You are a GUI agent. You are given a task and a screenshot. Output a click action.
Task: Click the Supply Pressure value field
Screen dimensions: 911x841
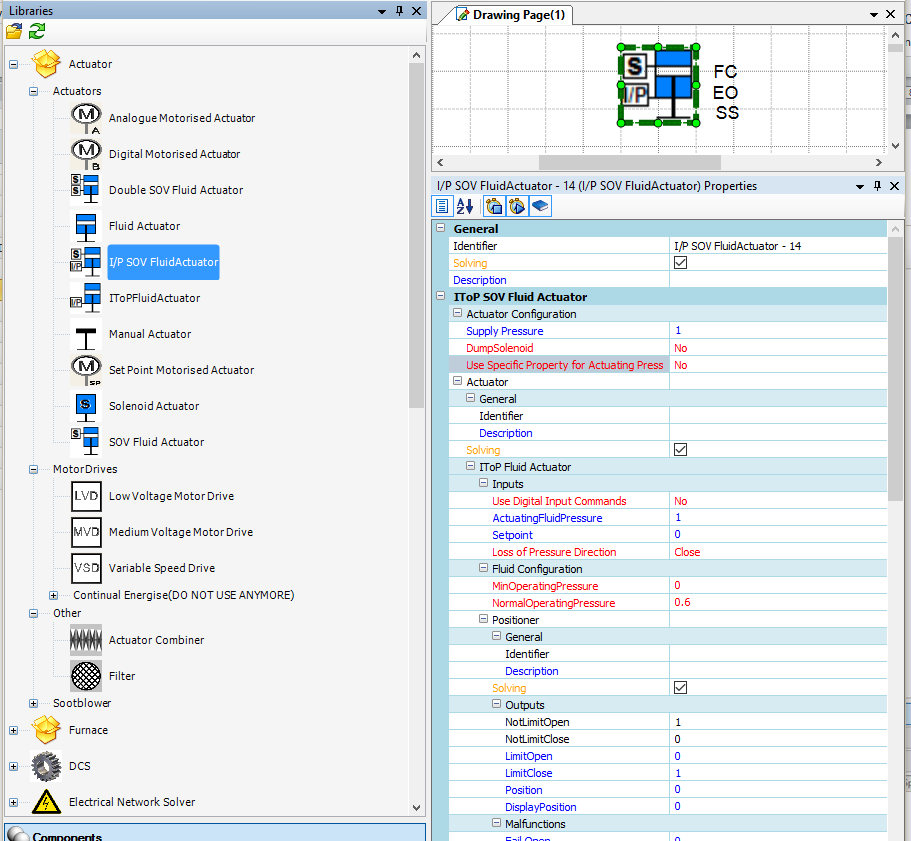775,331
